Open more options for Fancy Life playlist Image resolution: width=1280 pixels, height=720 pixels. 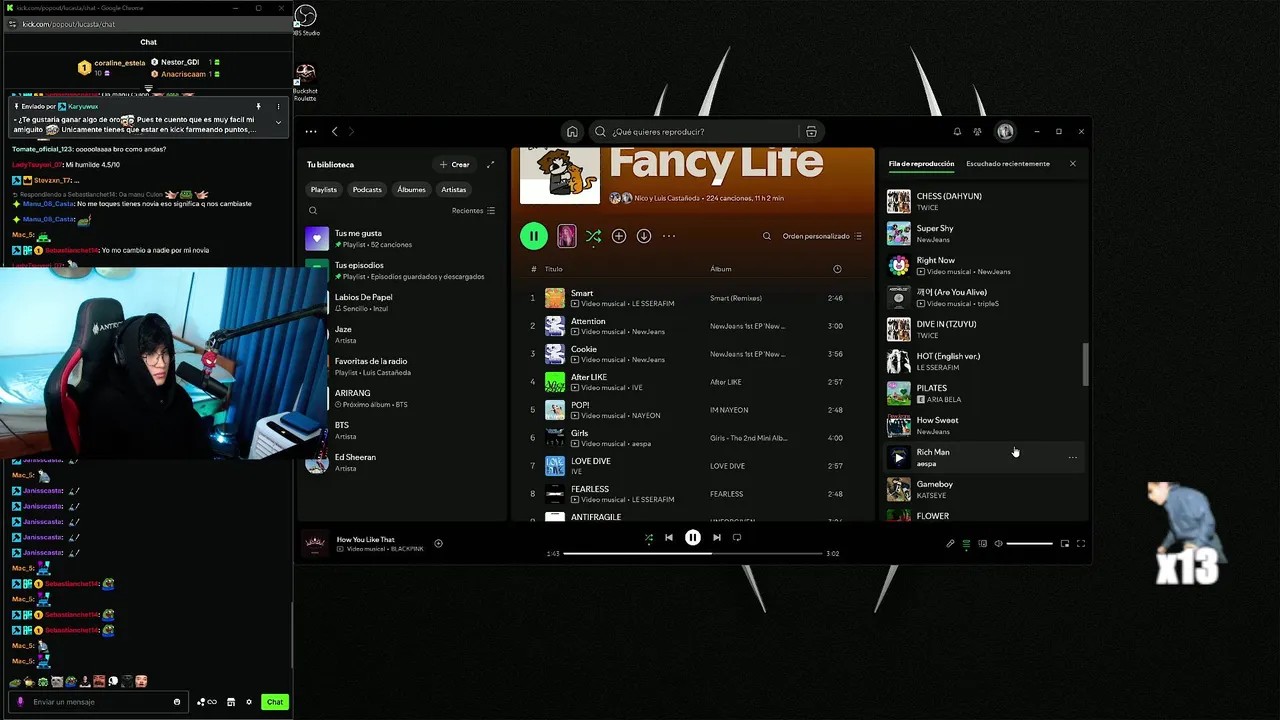pyautogui.click(x=669, y=236)
